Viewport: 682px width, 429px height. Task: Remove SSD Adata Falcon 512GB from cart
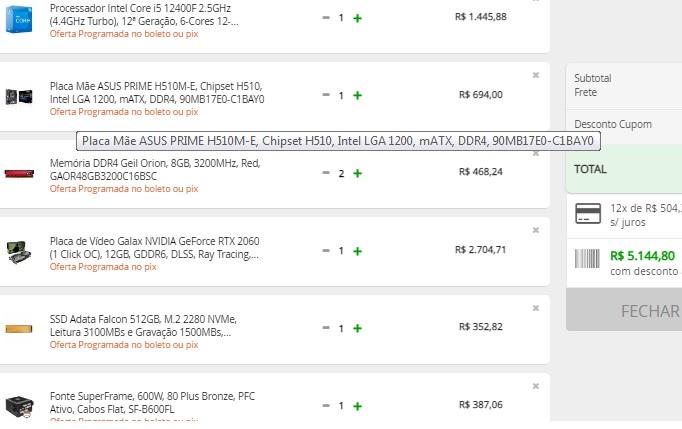tap(536, 308)
